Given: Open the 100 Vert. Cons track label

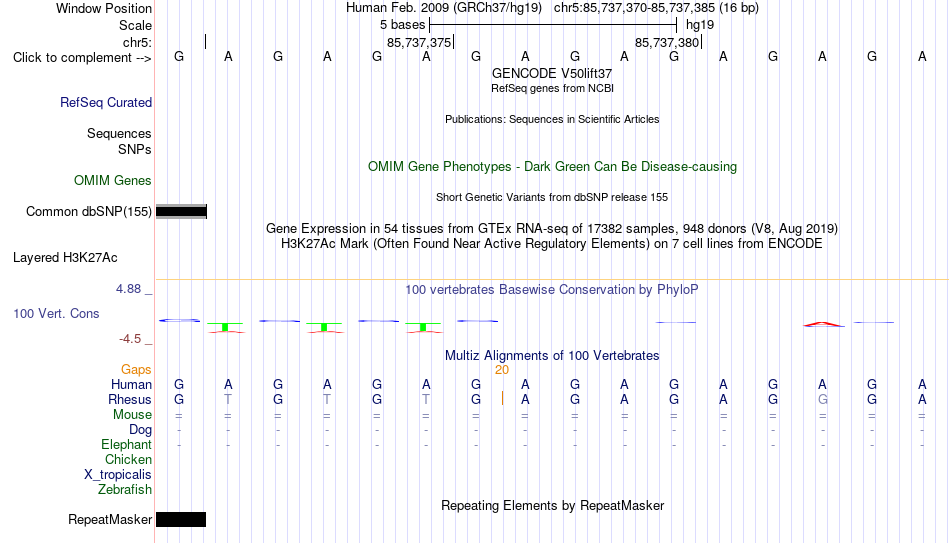Looking at the screenshot, I should pos(56,313).
